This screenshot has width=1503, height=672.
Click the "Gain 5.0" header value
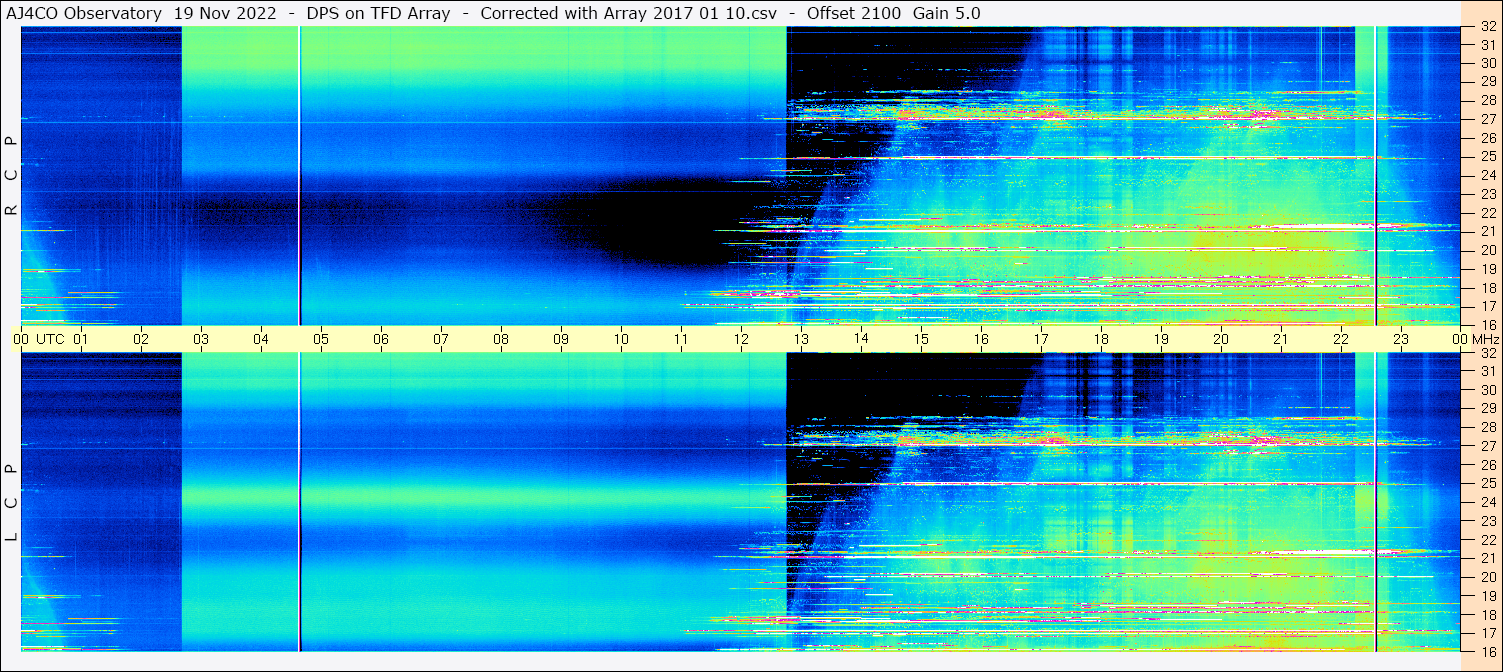(x=947, y=13)
